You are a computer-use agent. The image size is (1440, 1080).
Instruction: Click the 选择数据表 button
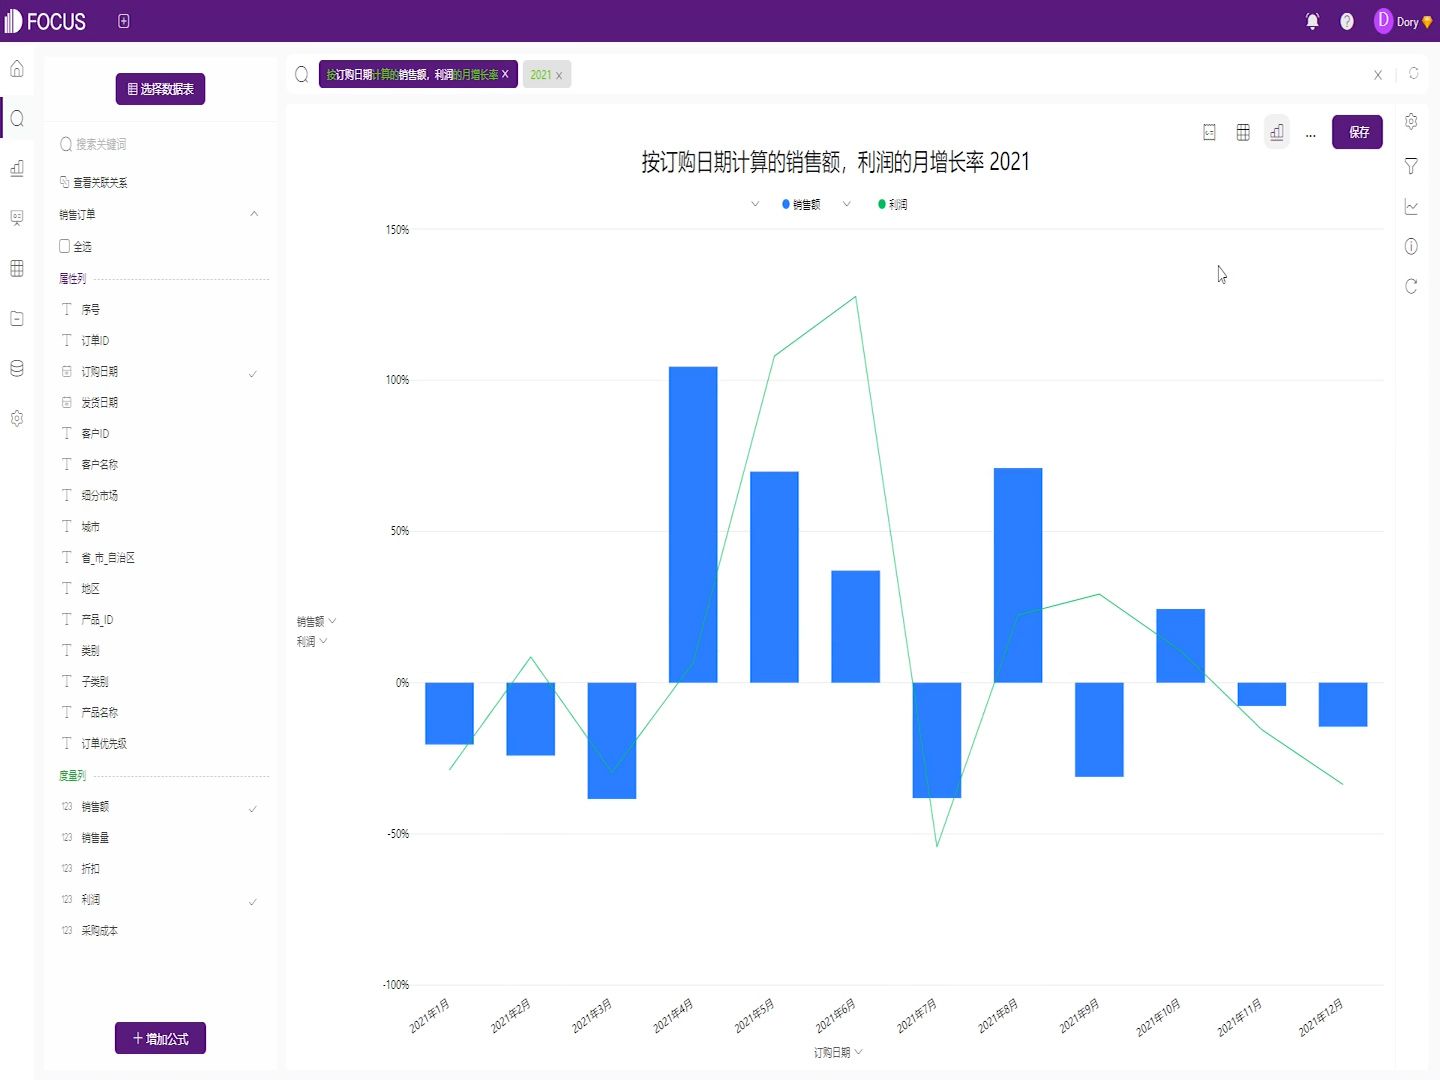point(160,89)
